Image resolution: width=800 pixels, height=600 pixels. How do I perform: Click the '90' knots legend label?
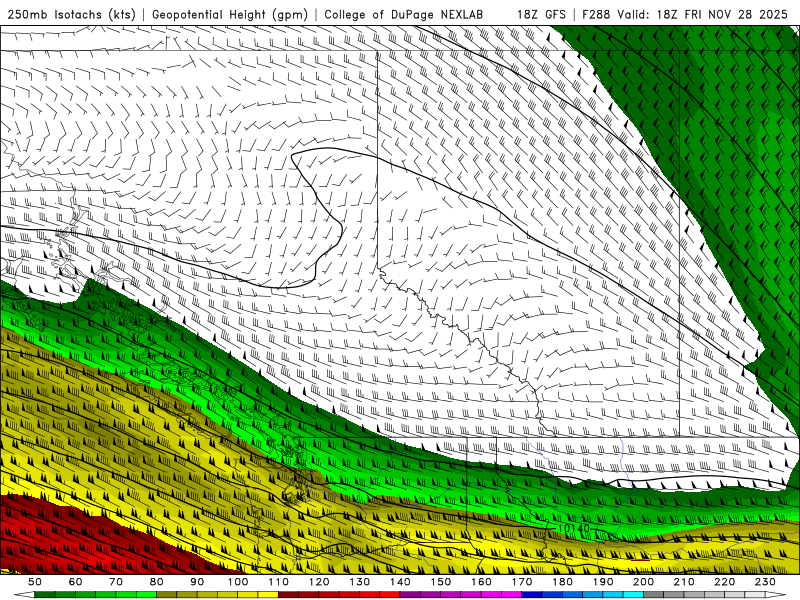point(197,582)
